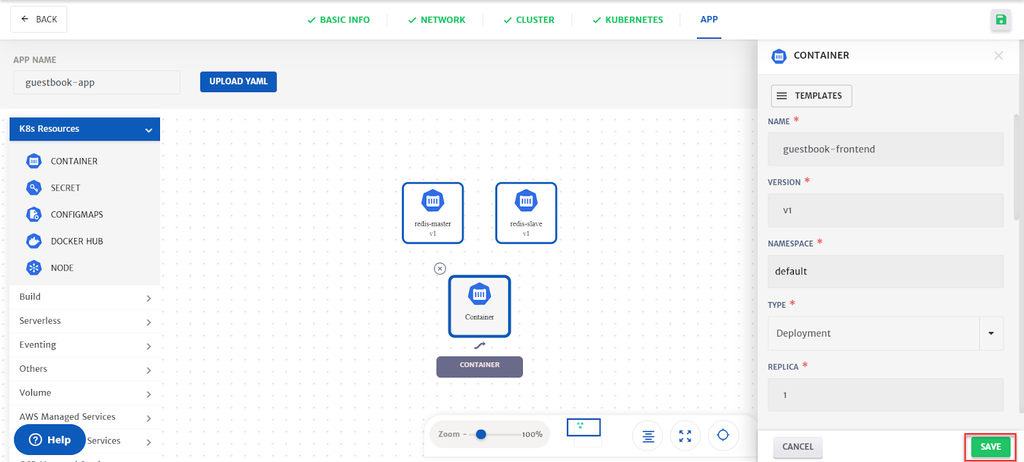Click the center canvas target icon
Image resolution: width=1024 pixels, height=462 pixels.
pyautogui.click(x=723, y=436)
